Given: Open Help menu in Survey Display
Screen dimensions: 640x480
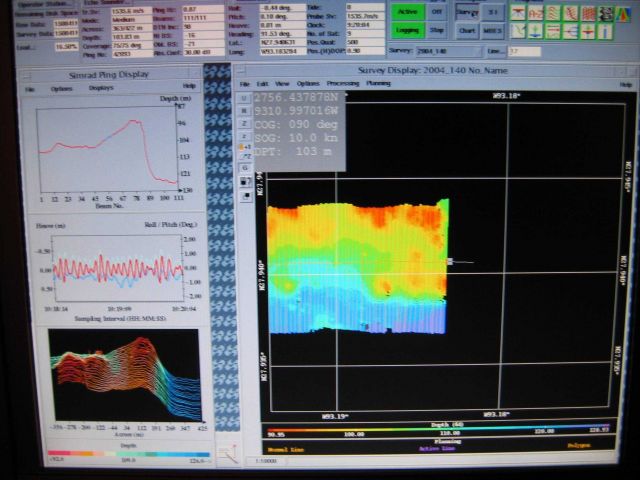Looking at the screenshot, I should [626, 85].
